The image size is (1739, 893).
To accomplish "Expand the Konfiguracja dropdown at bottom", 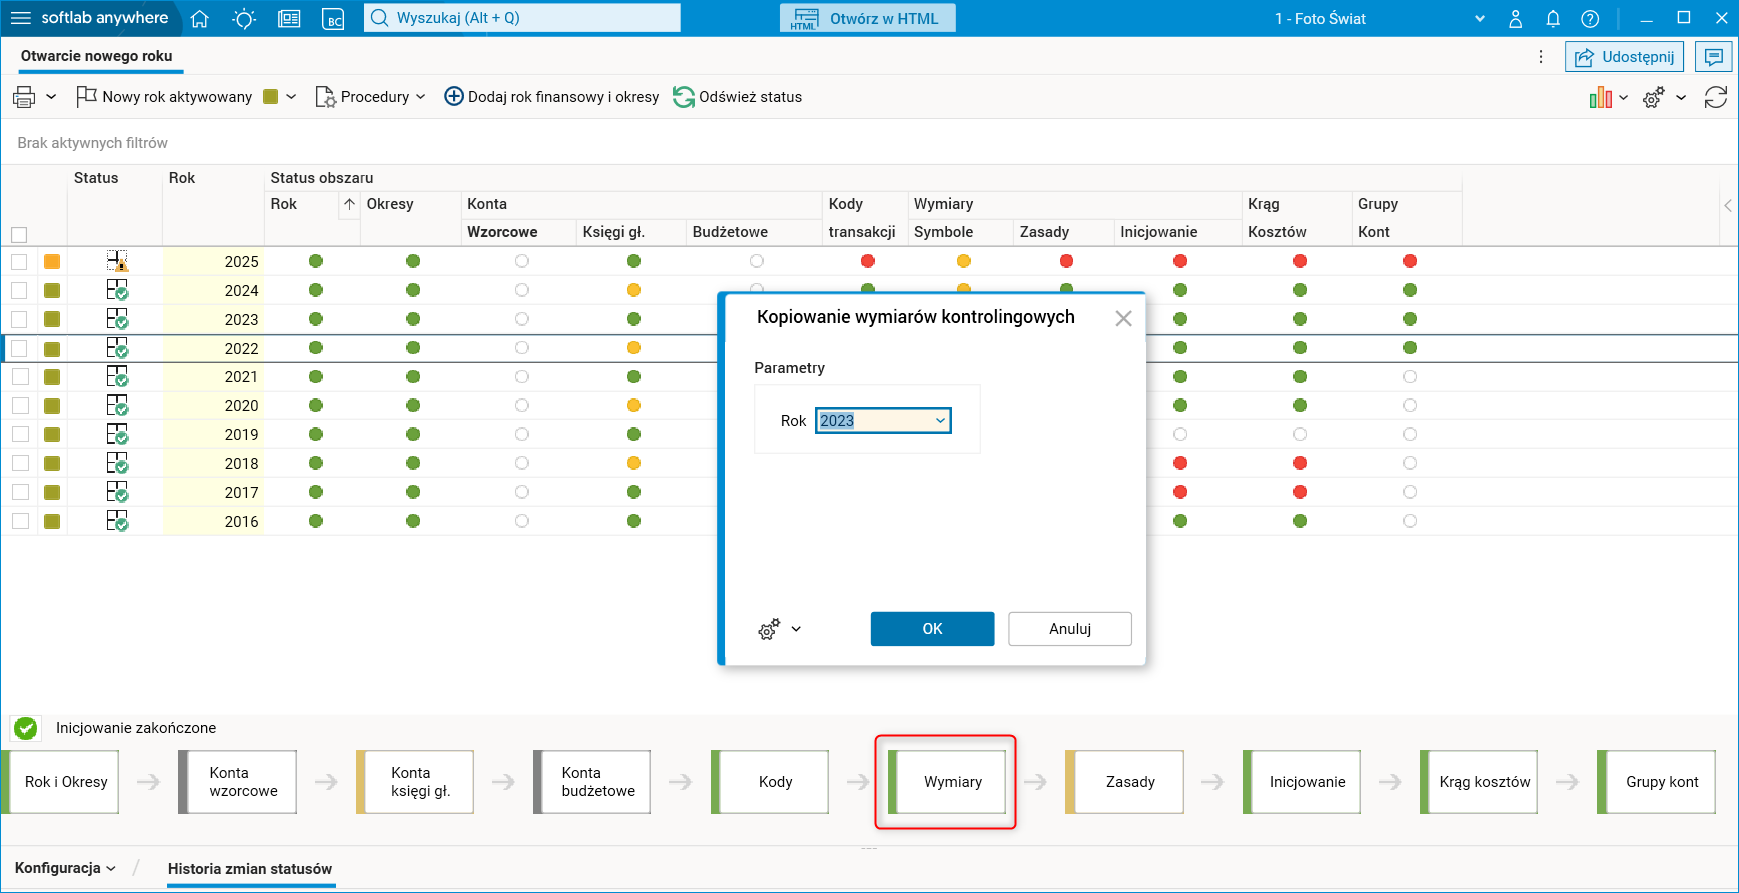I will (x=65, y=868).
